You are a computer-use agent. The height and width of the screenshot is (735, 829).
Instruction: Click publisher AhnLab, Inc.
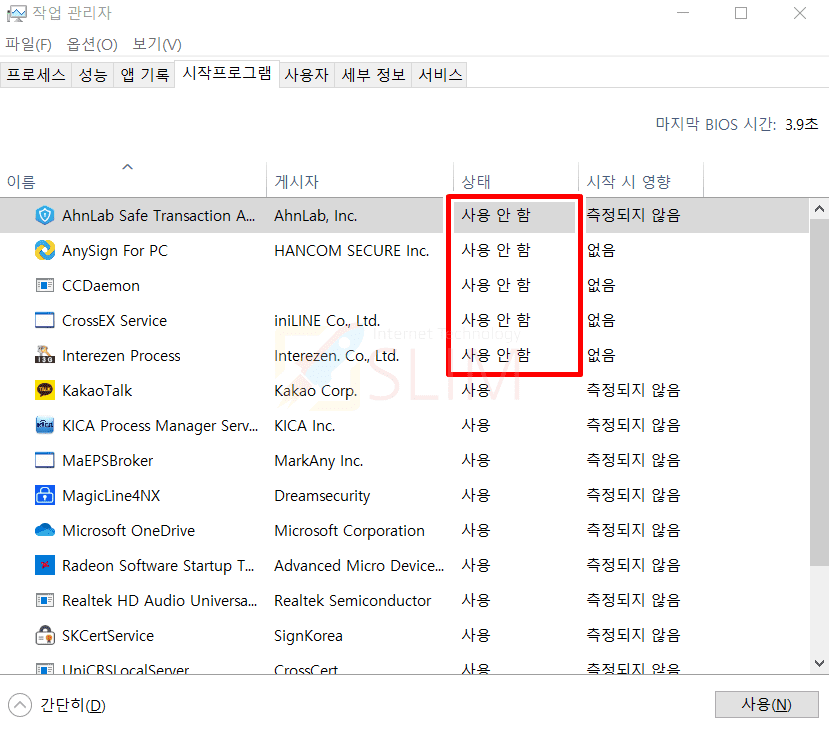[316, 216]
